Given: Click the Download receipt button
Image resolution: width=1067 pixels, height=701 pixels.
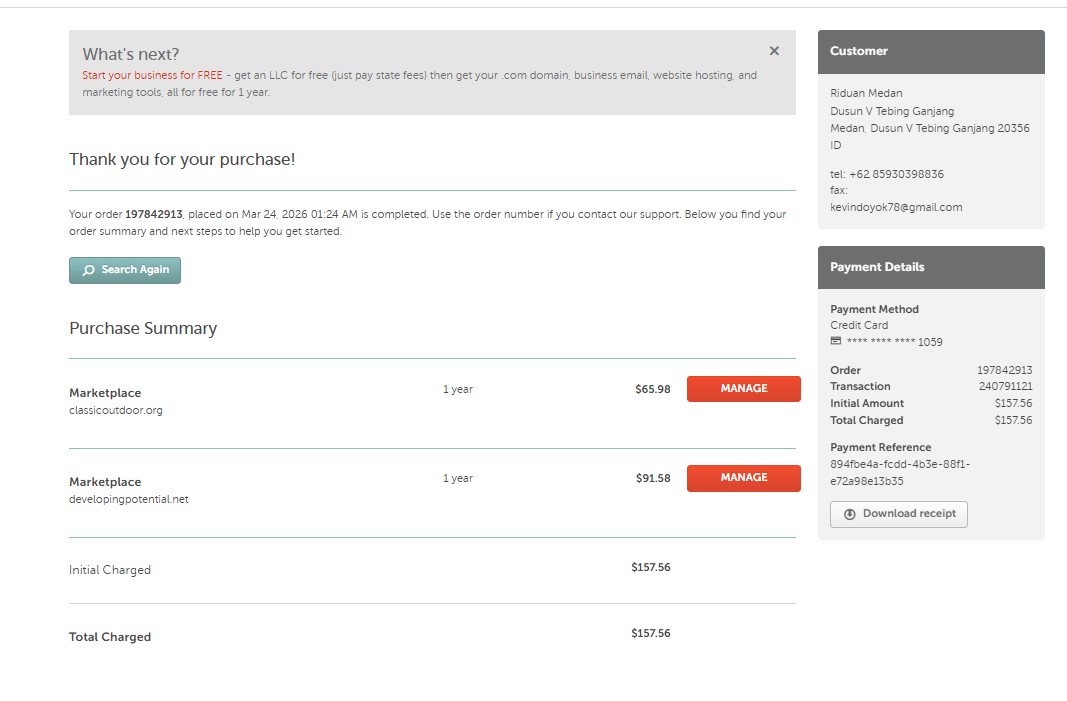Looking at the screenshot, I should pos(898,514).
